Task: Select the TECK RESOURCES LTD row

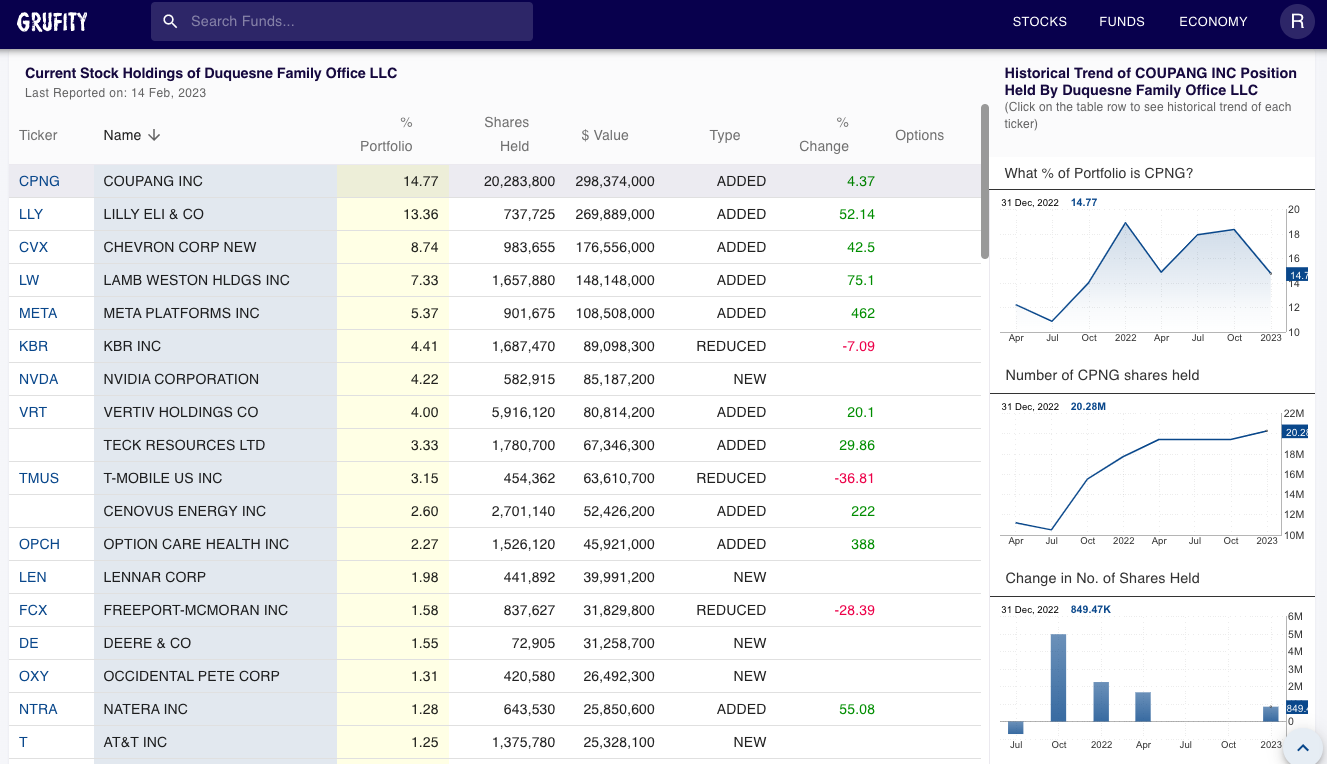Action: [x=184, y=445]
